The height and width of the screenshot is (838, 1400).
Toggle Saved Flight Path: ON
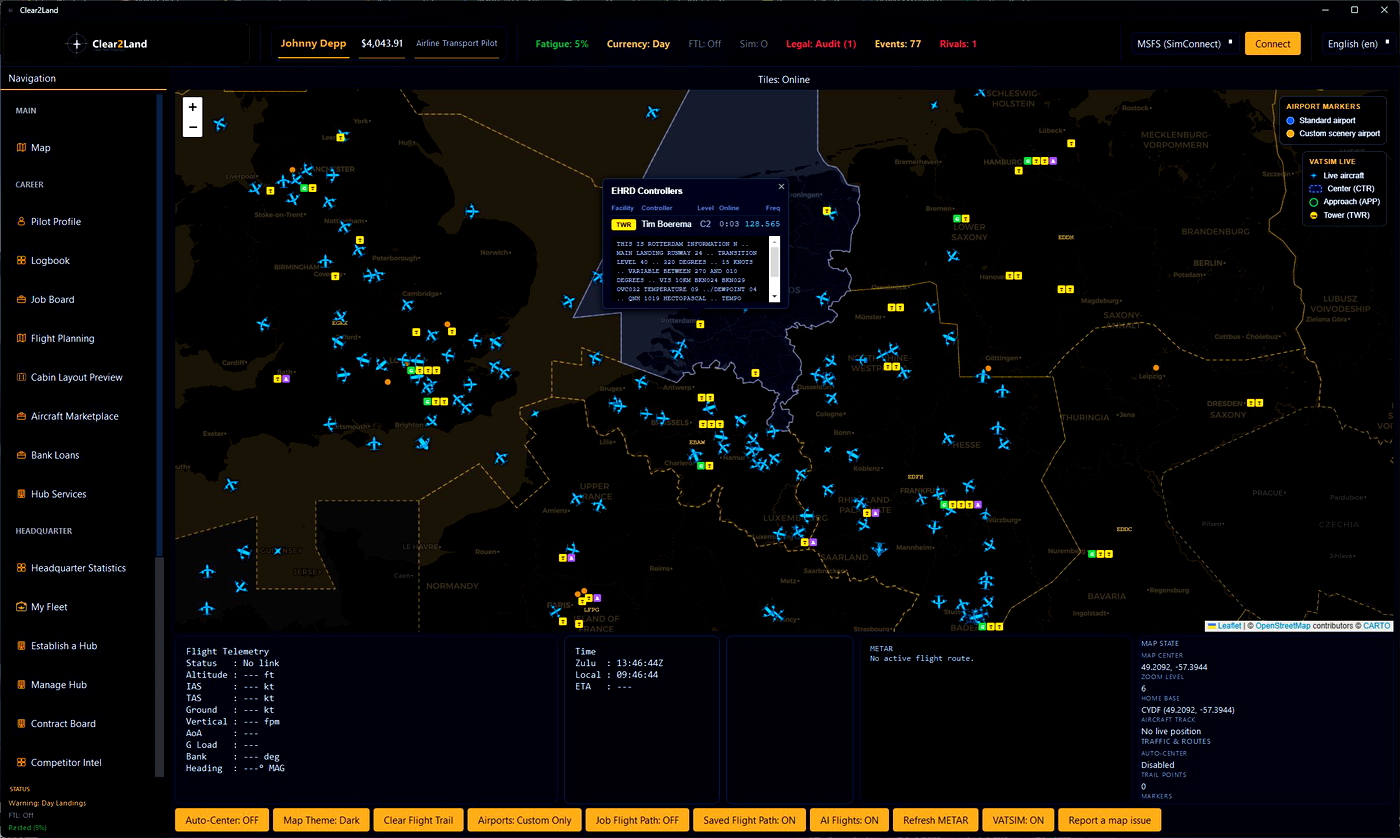(x=748, y=820)
